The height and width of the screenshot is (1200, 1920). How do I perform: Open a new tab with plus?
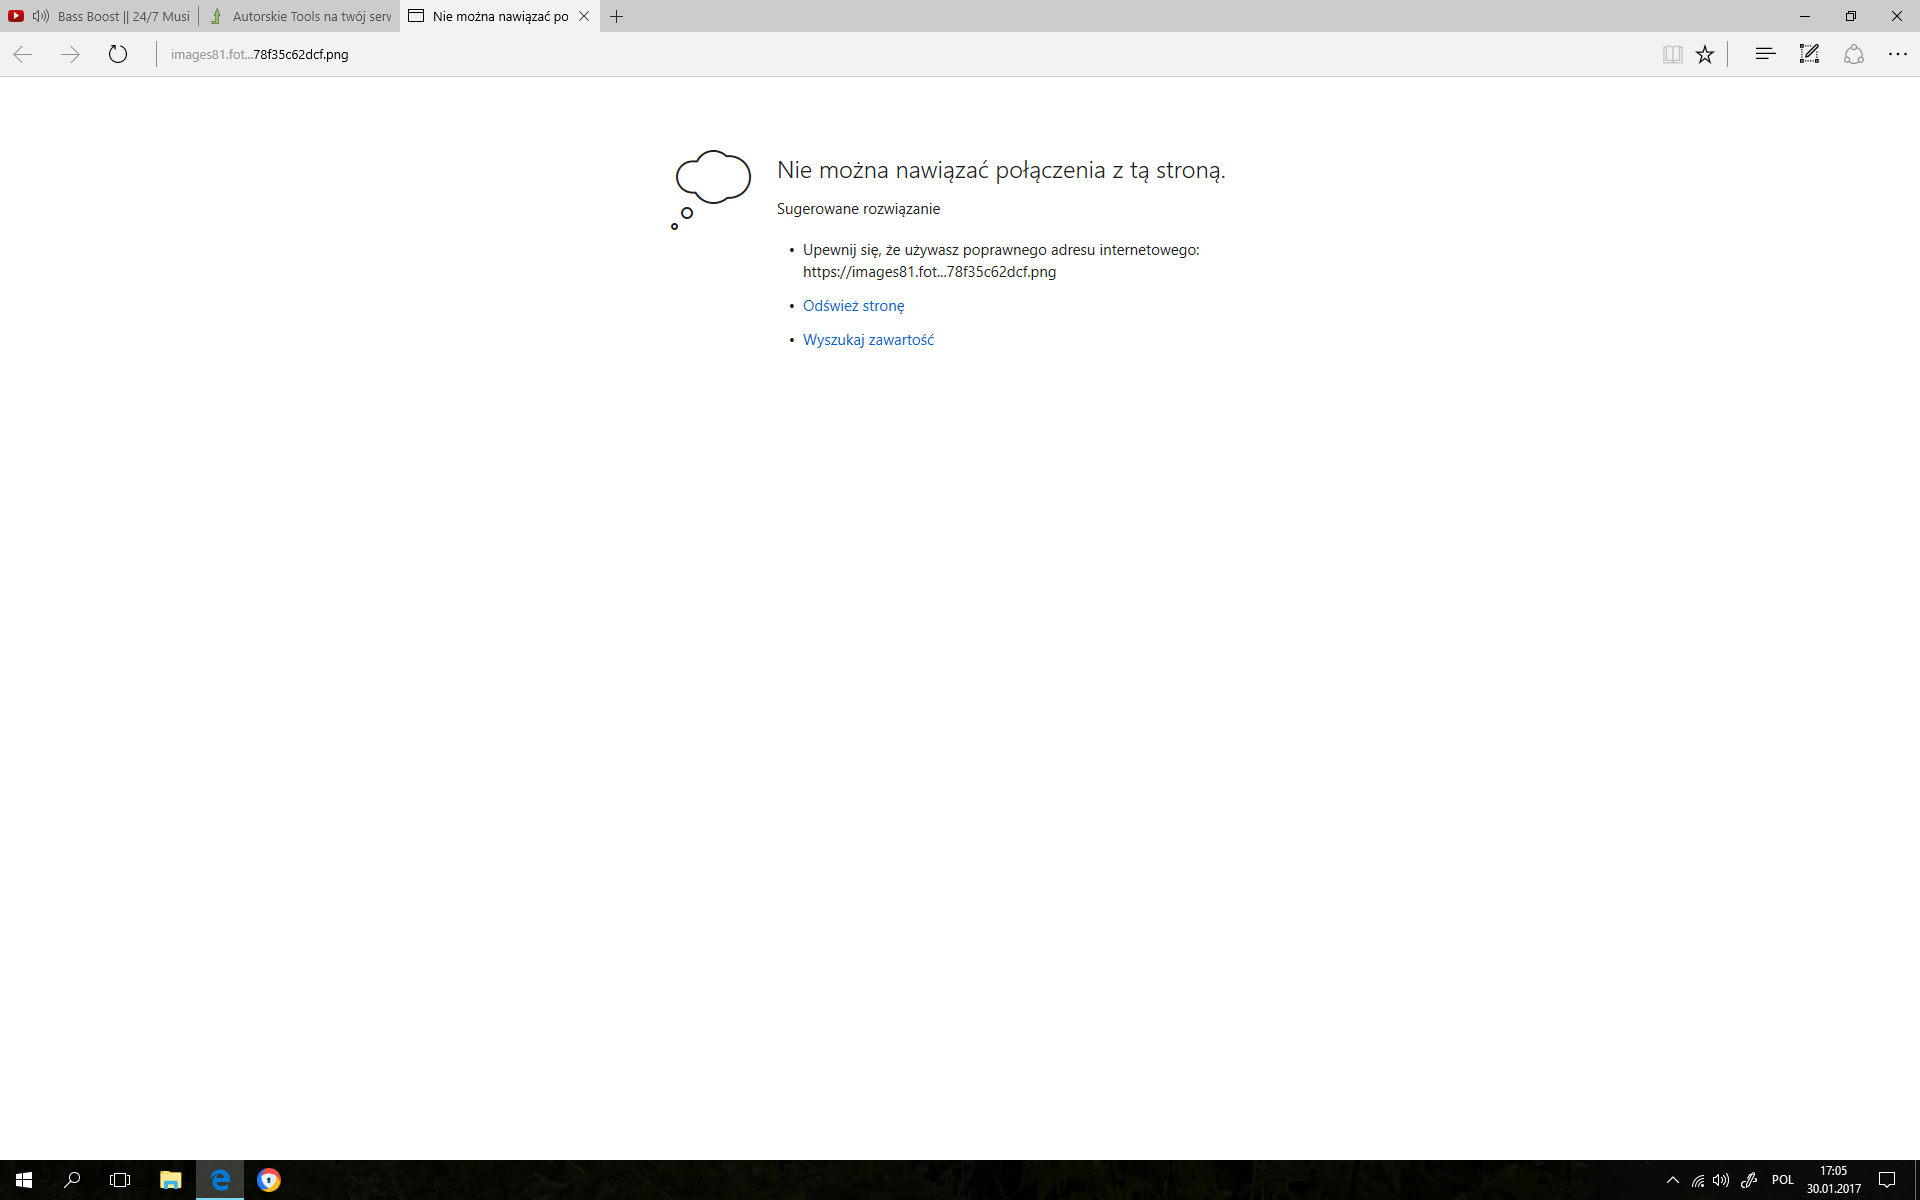point(617,16)
